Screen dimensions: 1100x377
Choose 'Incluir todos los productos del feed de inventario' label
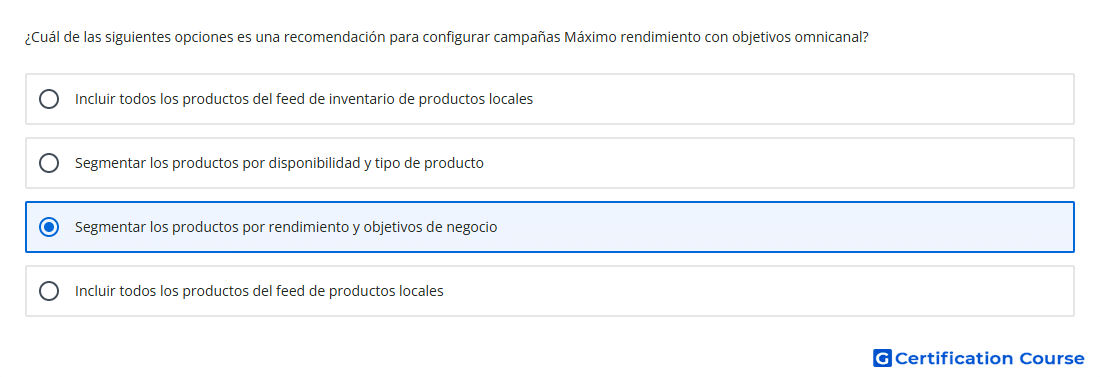tap(304, 99)
